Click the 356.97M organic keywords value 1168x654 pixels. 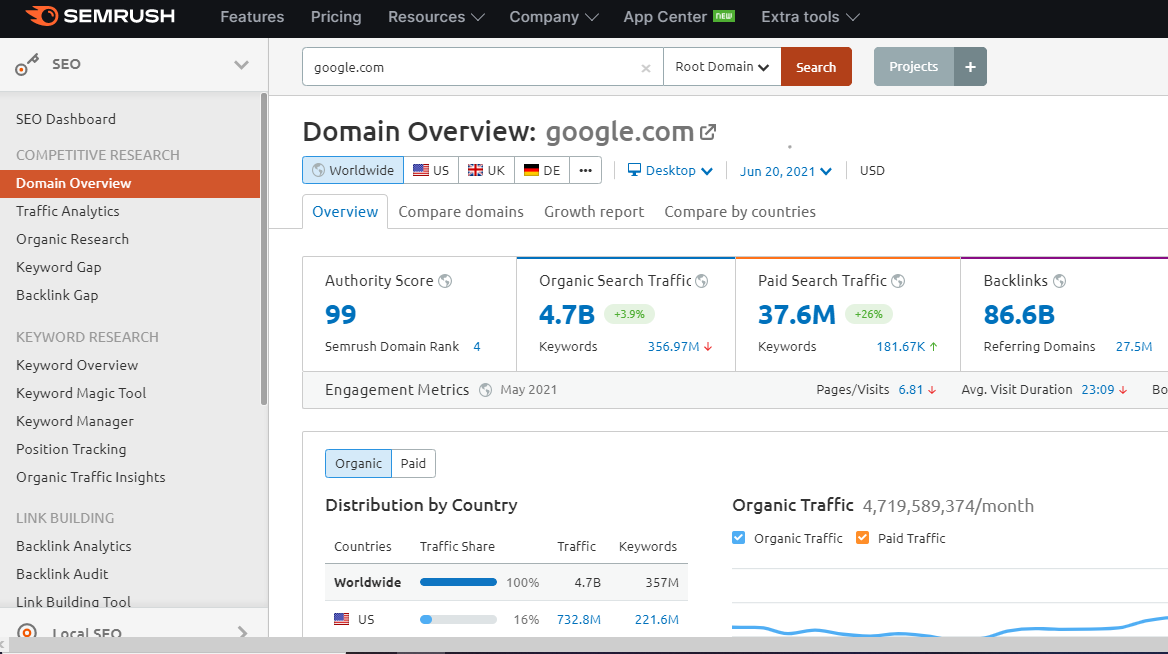(673, 346)
